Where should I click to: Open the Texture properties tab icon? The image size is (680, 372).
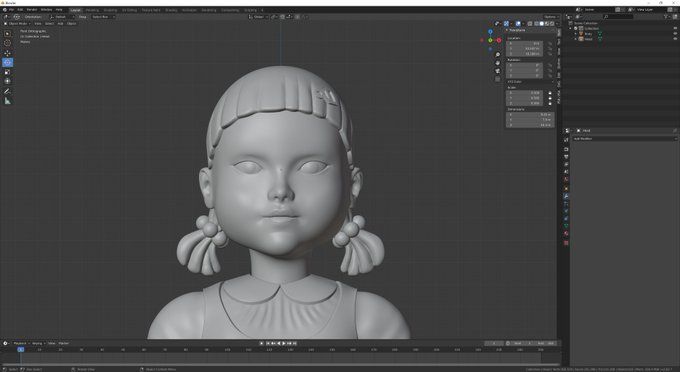pos(566,243)
